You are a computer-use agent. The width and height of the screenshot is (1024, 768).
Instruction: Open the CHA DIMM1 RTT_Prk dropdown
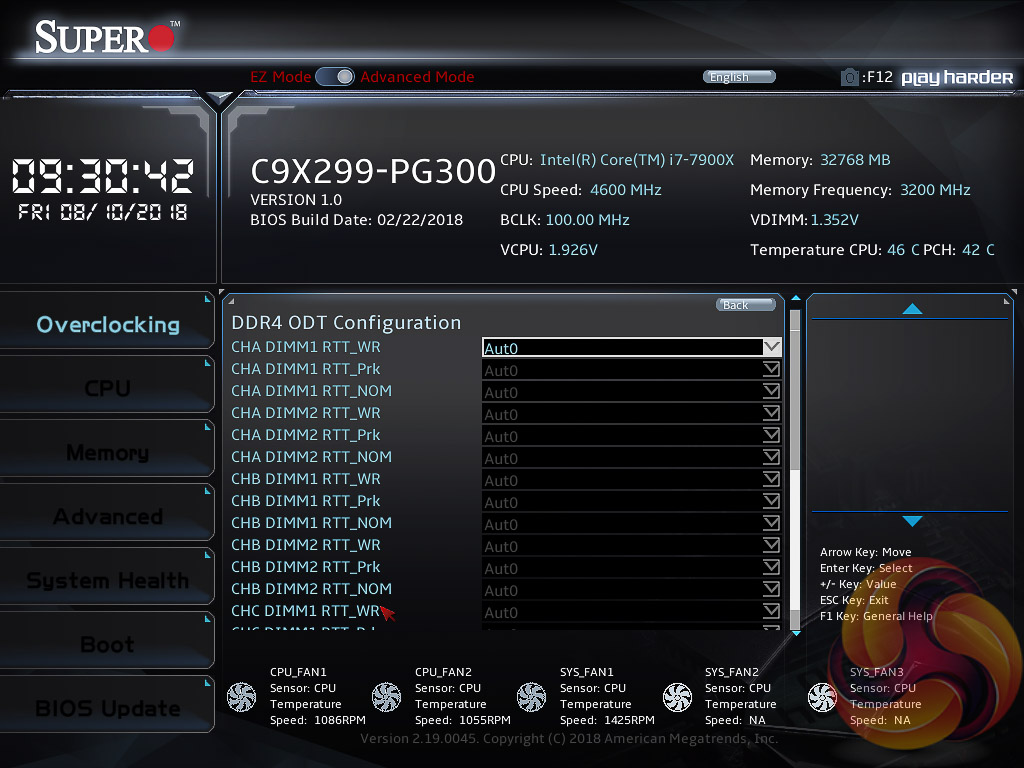click(x=631, y=370)
